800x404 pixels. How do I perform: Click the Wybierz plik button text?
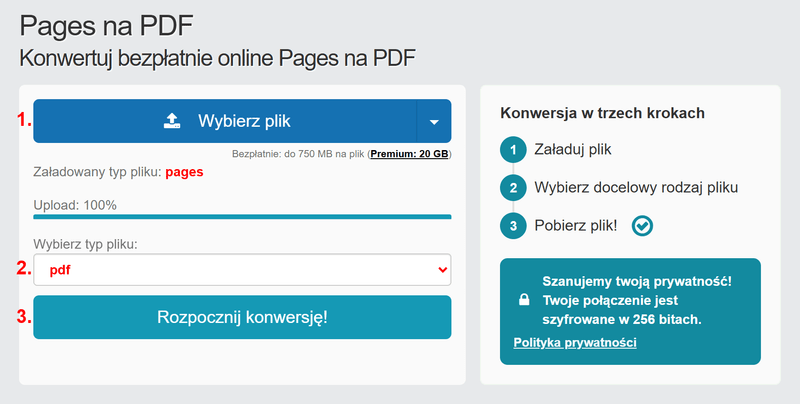point(244,121)
